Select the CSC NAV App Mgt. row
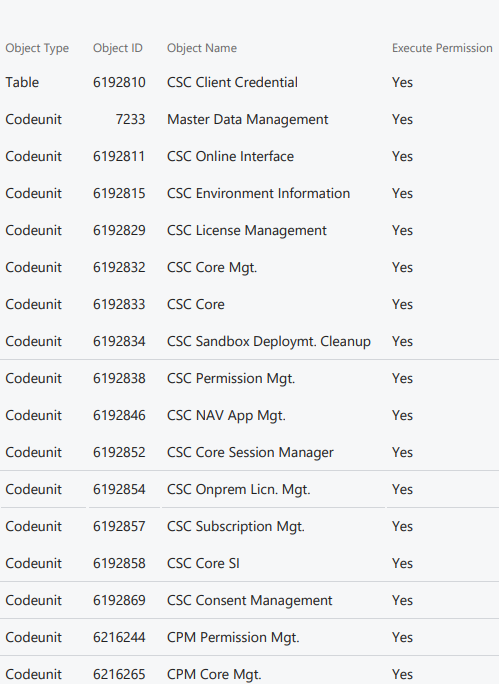 click(x=250, y=415)
